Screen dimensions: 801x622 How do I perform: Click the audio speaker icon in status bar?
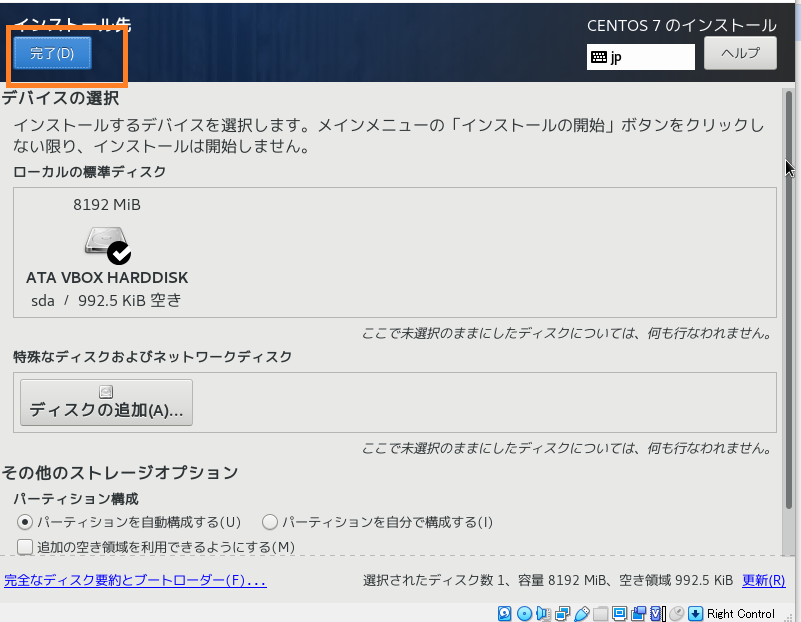click(x=543, y=613)
